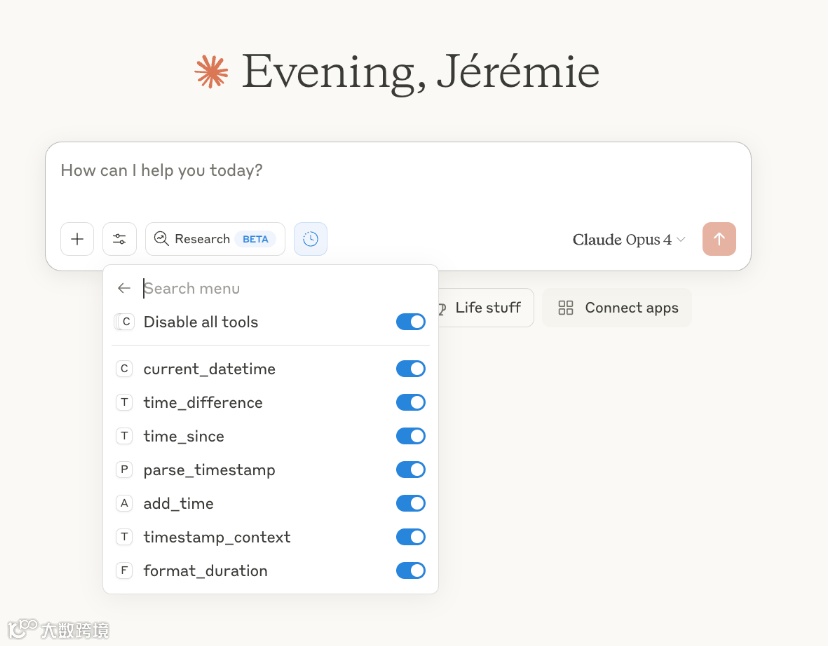Click the magnifier icon in Research button
This screenshot has height=646, width=833.
(x=161, y=239)
